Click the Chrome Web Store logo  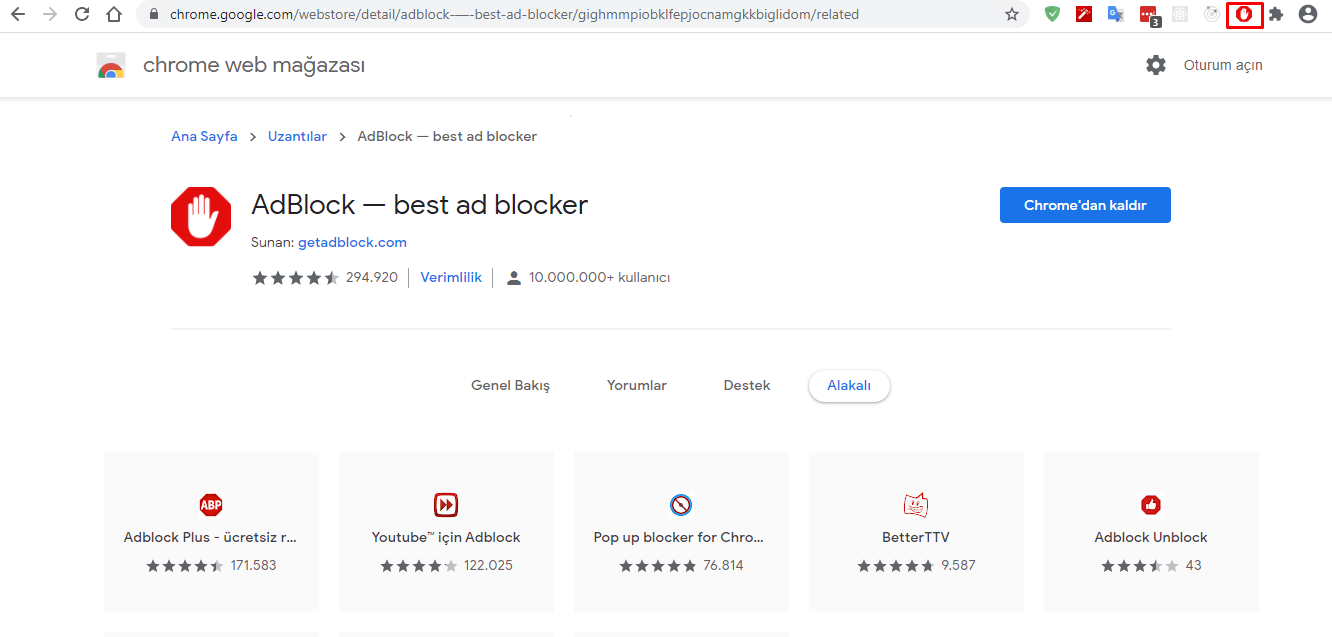point(111,66)
